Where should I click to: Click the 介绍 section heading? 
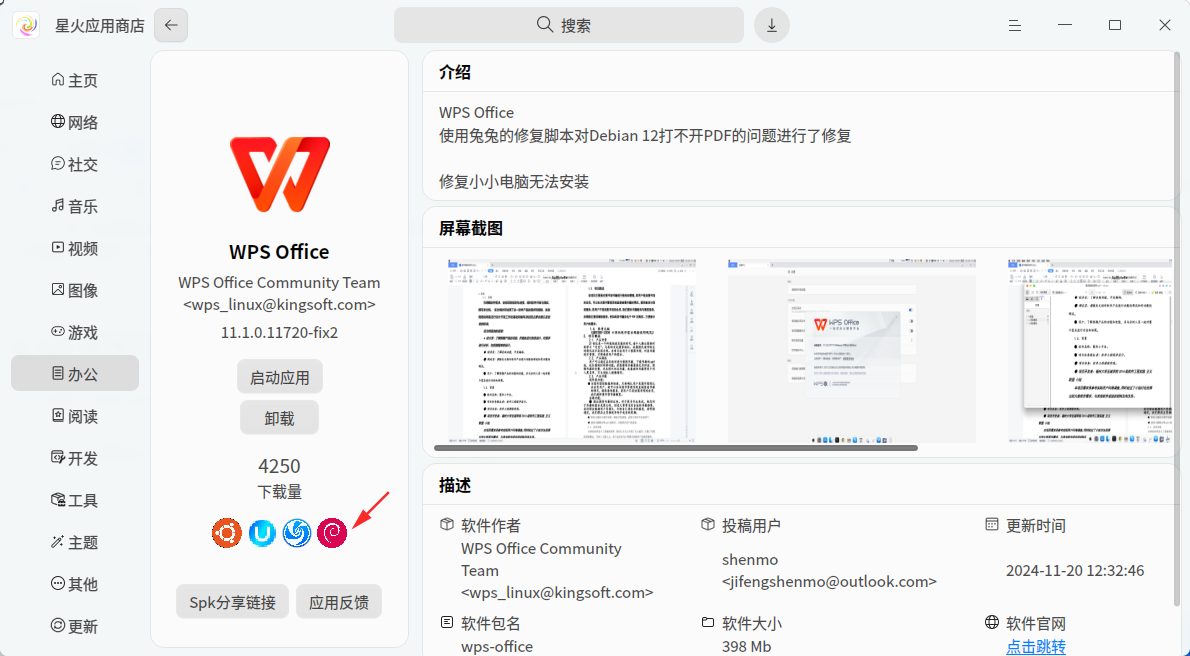pyautogui.click(x=455, y=72)
